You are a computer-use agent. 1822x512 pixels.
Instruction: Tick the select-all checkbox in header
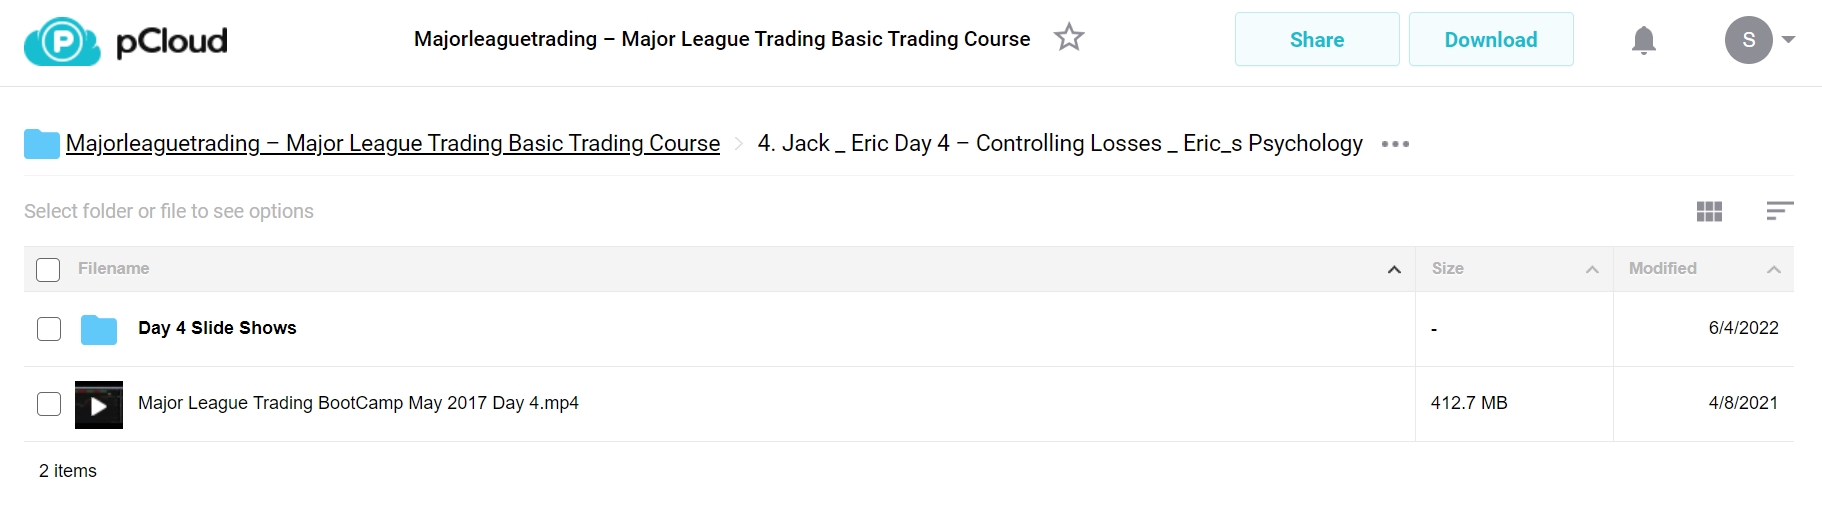(x=48, y=270)
